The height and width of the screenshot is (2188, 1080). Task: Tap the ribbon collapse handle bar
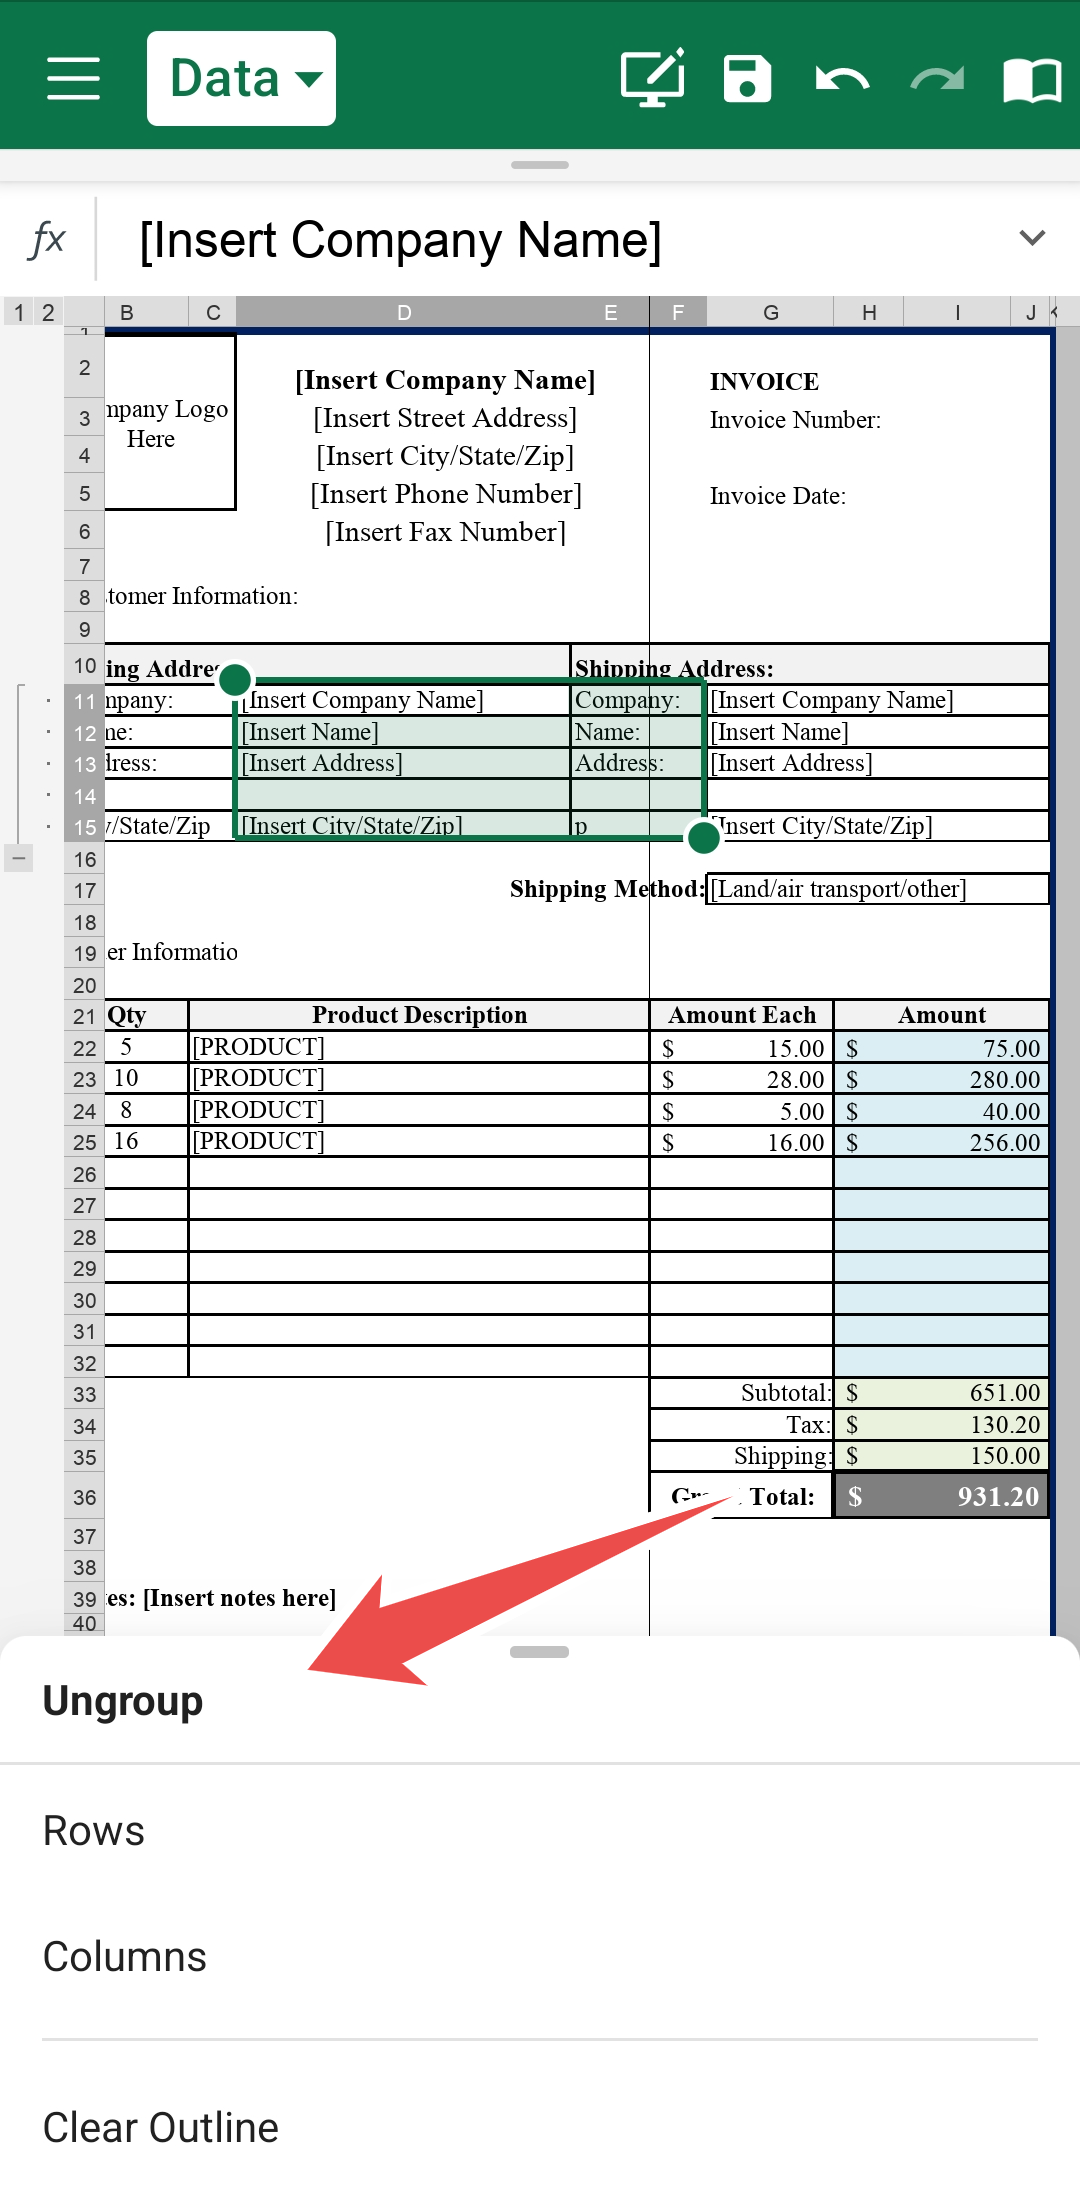click(x=540, y=165)
